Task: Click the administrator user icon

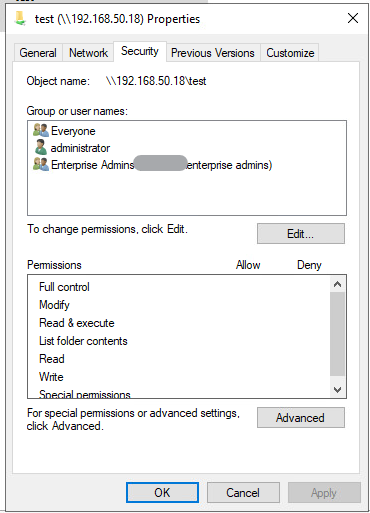Action: click(x=41, y=147)
